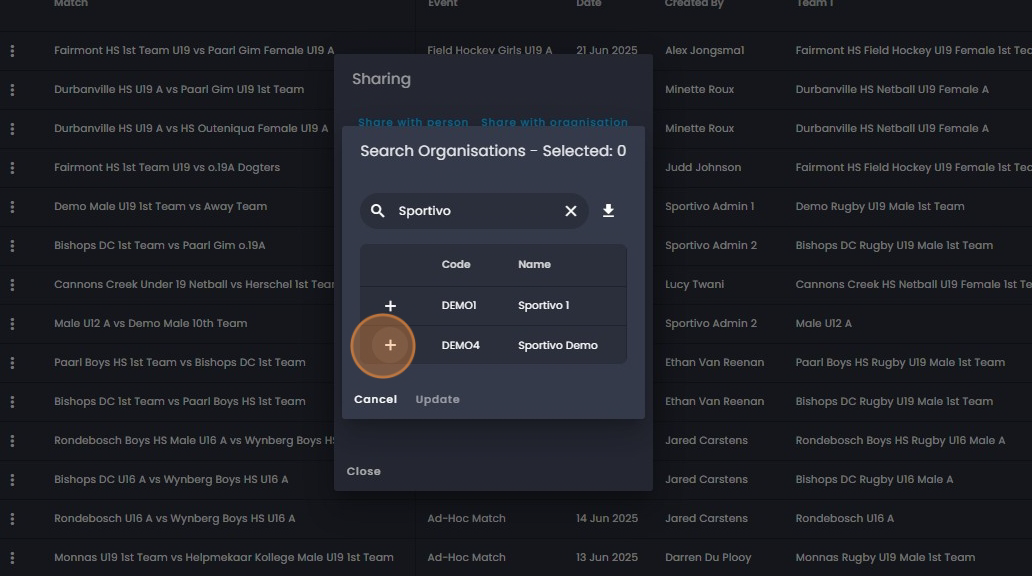Add Sportivo Demo organisation with plus icon

click(x=390, y=345)
